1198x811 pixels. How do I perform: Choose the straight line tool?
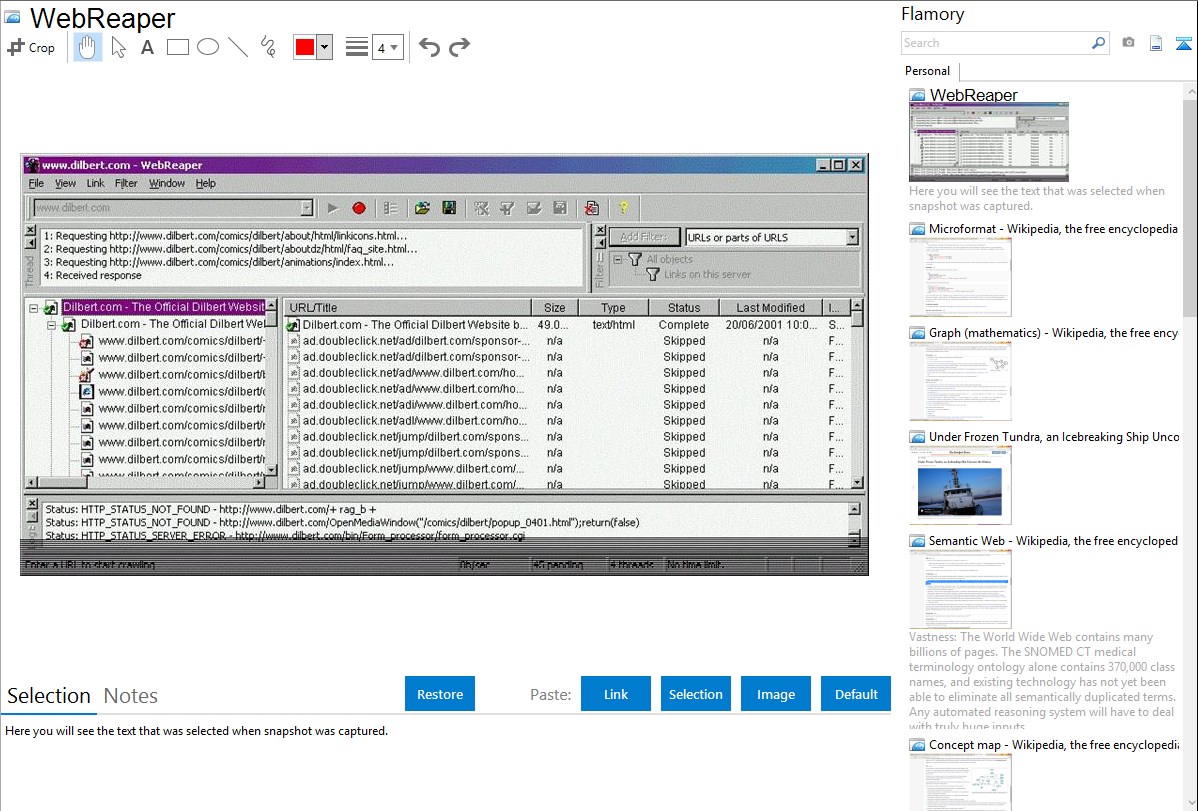tap(238, 47)
